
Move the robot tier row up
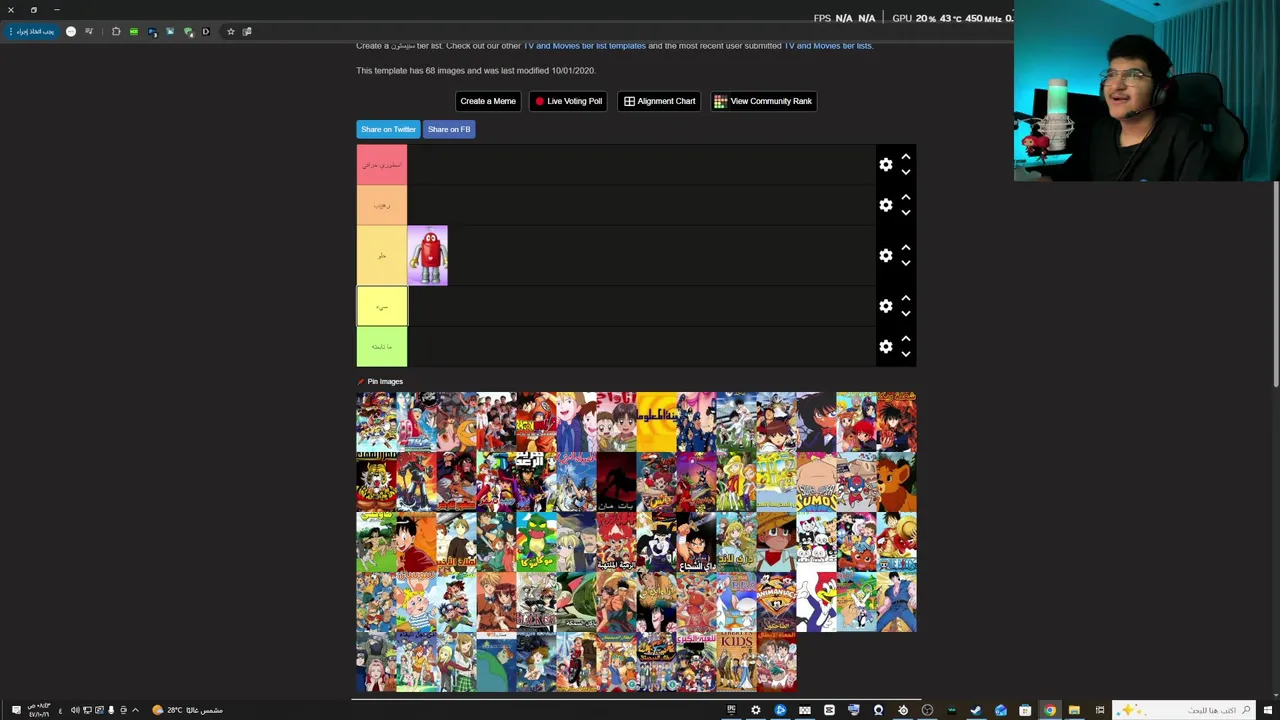906,248
